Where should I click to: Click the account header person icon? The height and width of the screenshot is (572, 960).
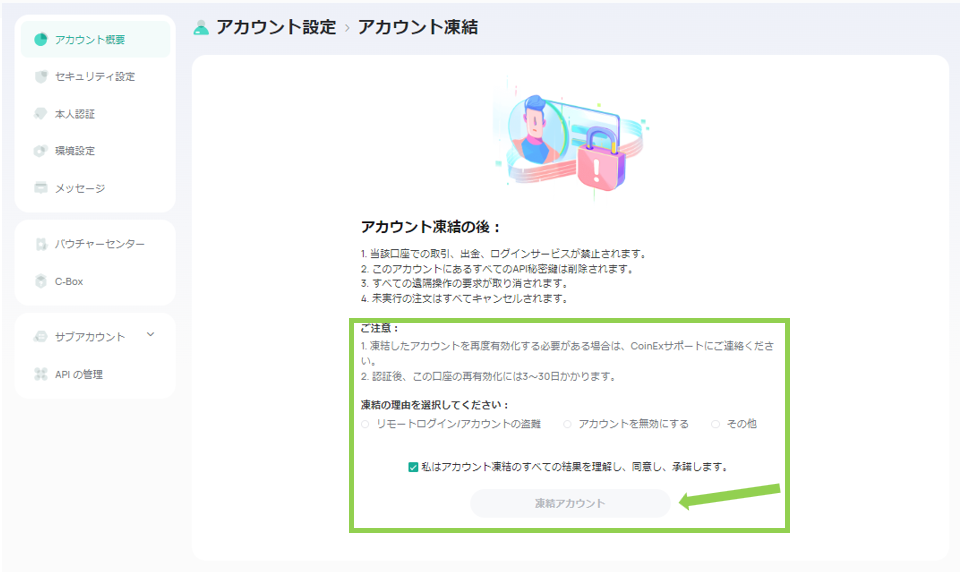pyautogui.click(x=201, y=28)
